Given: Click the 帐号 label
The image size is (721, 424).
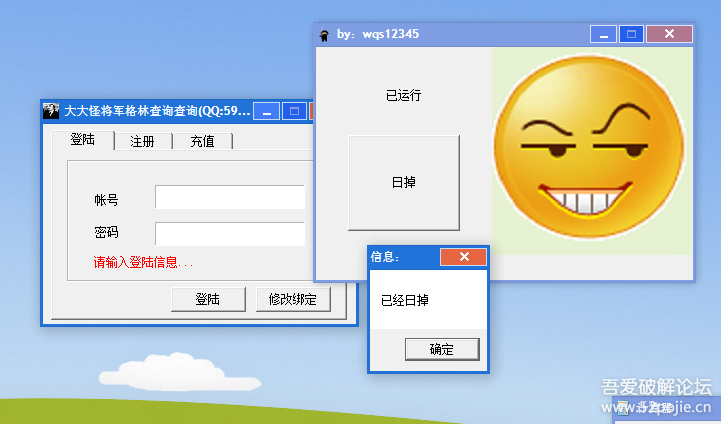Looking at the screenshot, I should coord(106,200).
